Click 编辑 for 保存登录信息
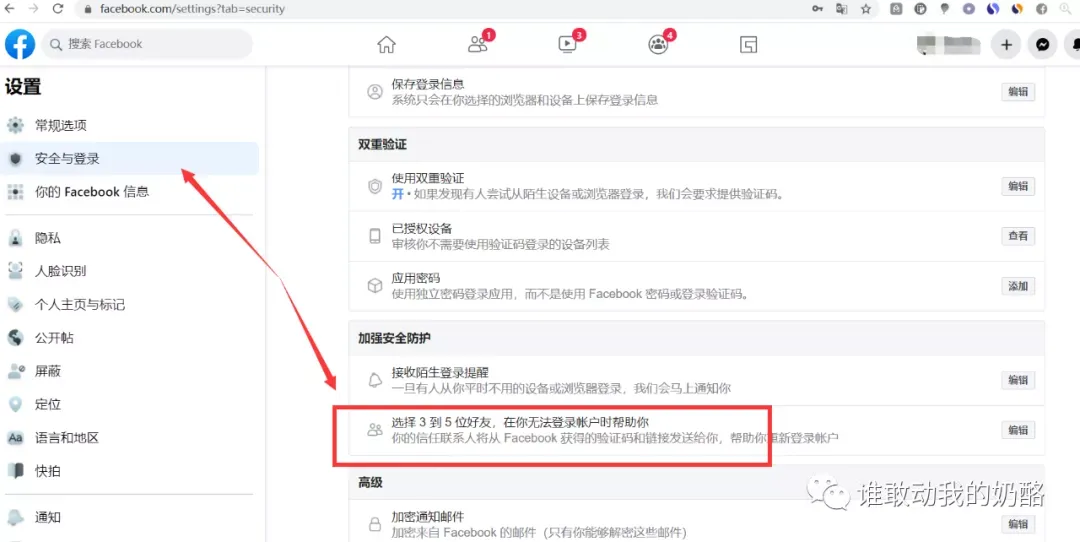1080x542 pixels. pyautogui.click(x=1018, y=92)
